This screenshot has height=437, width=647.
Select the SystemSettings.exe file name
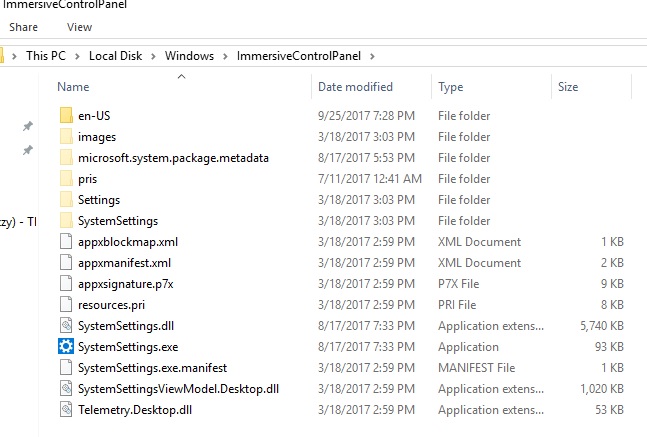pos(128,347)
